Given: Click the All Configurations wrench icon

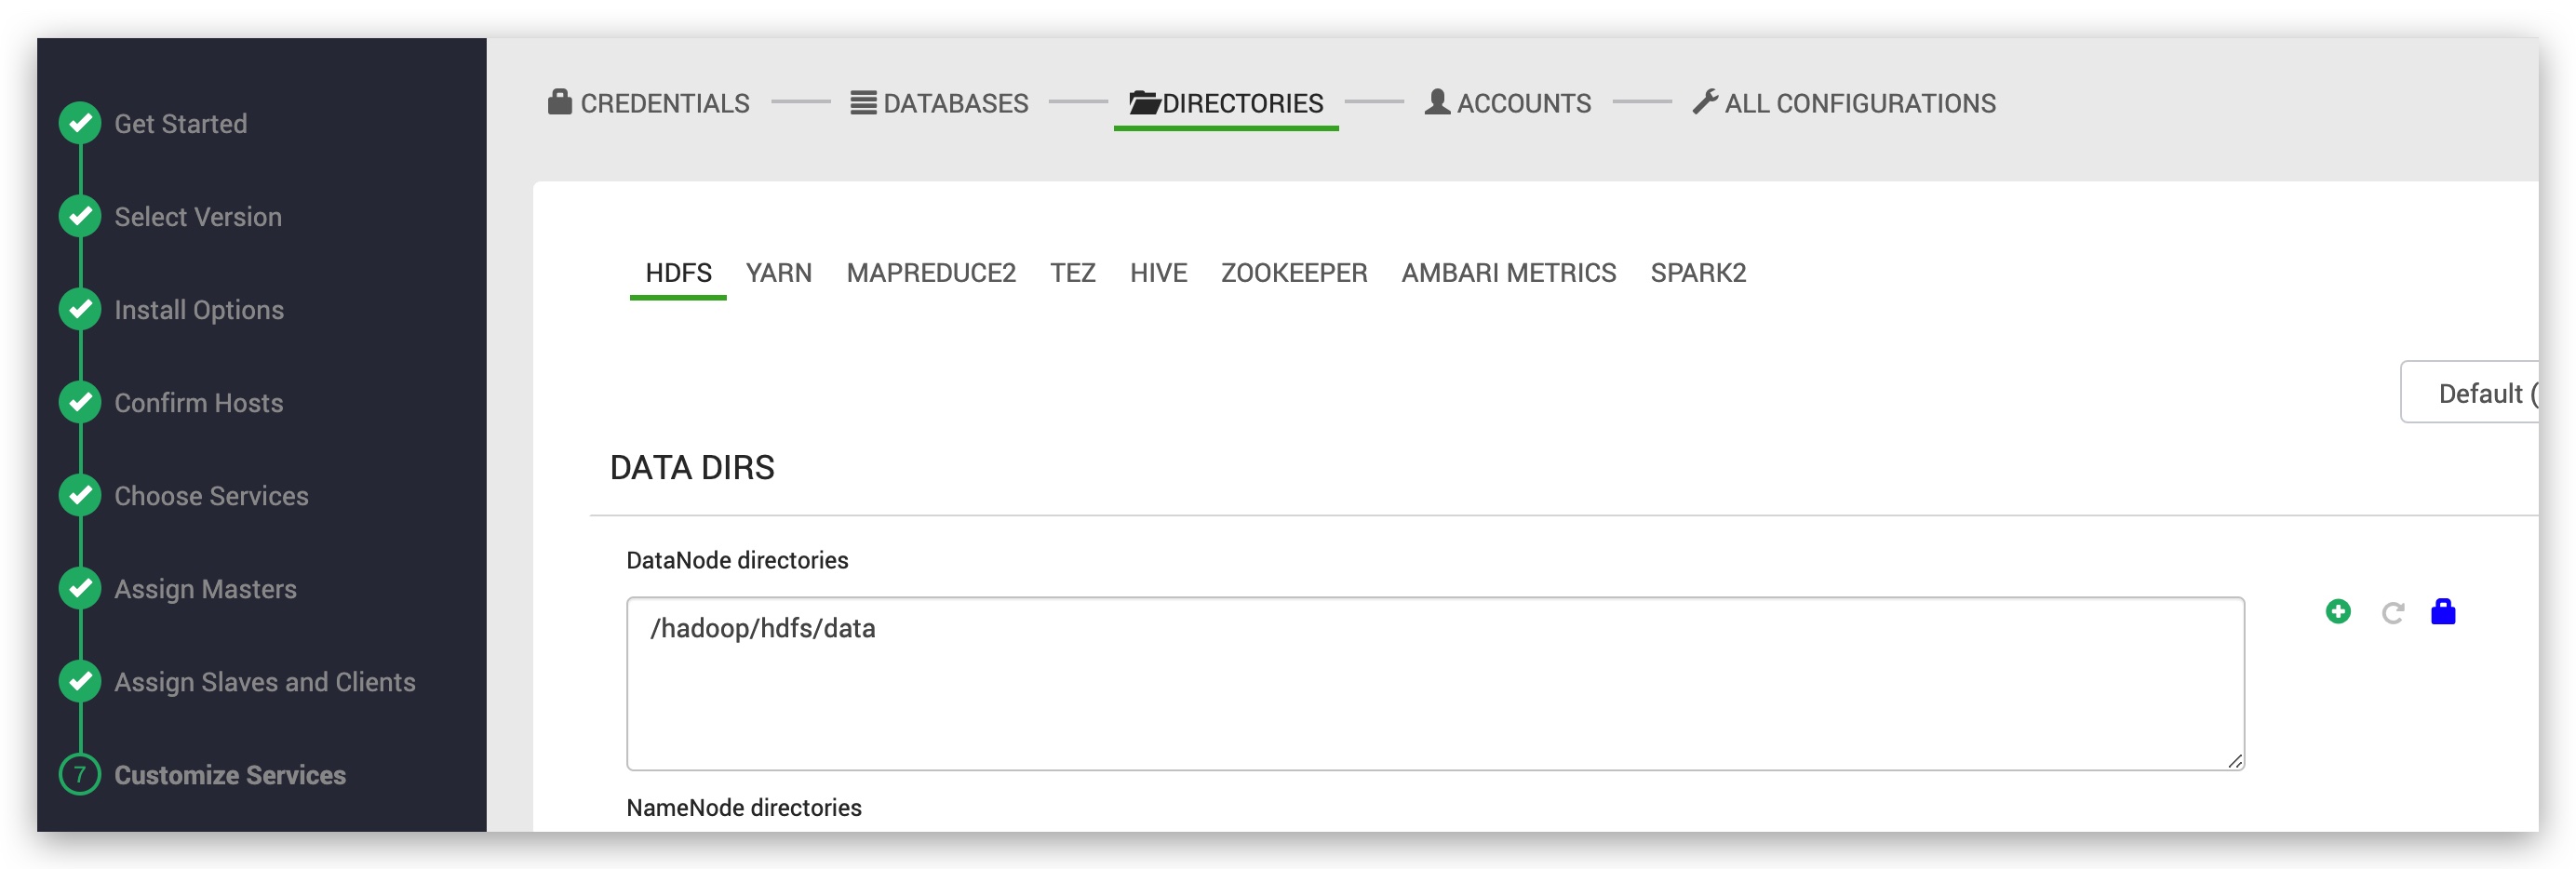Looking at the screenshot, I should pyautogui.click(x=1705, y=102).
